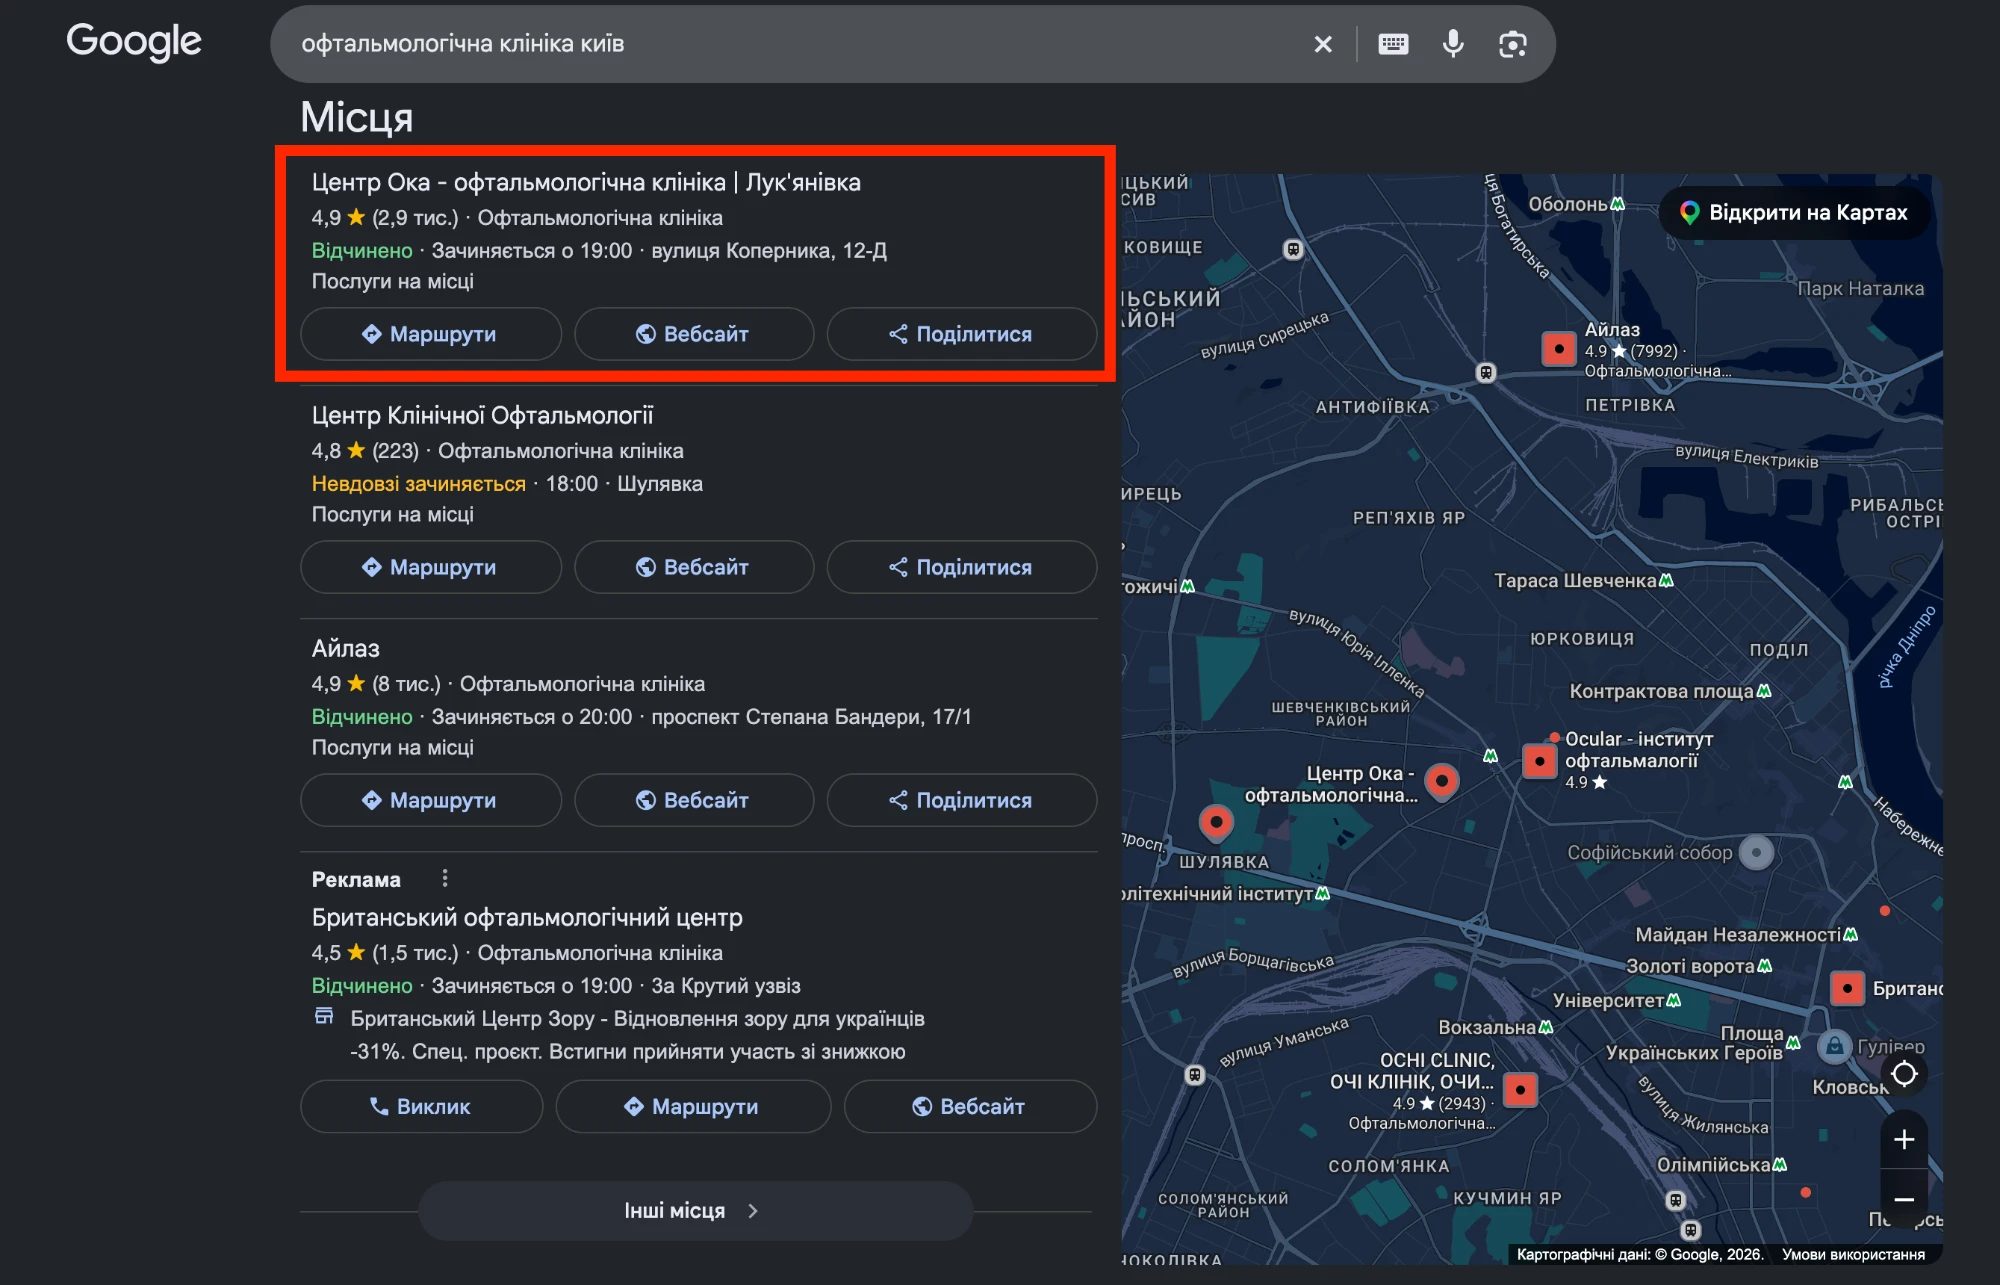Viewport: 2000px width, 1285px height.
Task: Click the Британський center marker on map
Action: [x=1847, y=988]
